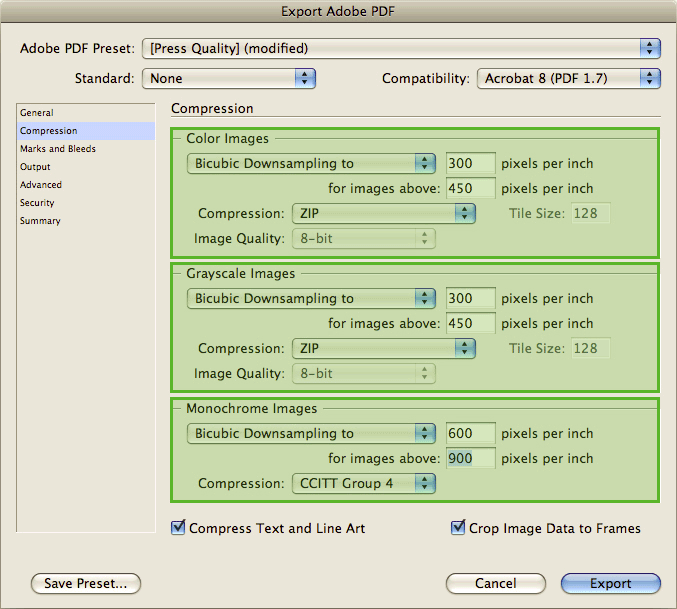Screen dimensions: 677x609
Task: Open the Security settings panel
Action: pos(37,203)
